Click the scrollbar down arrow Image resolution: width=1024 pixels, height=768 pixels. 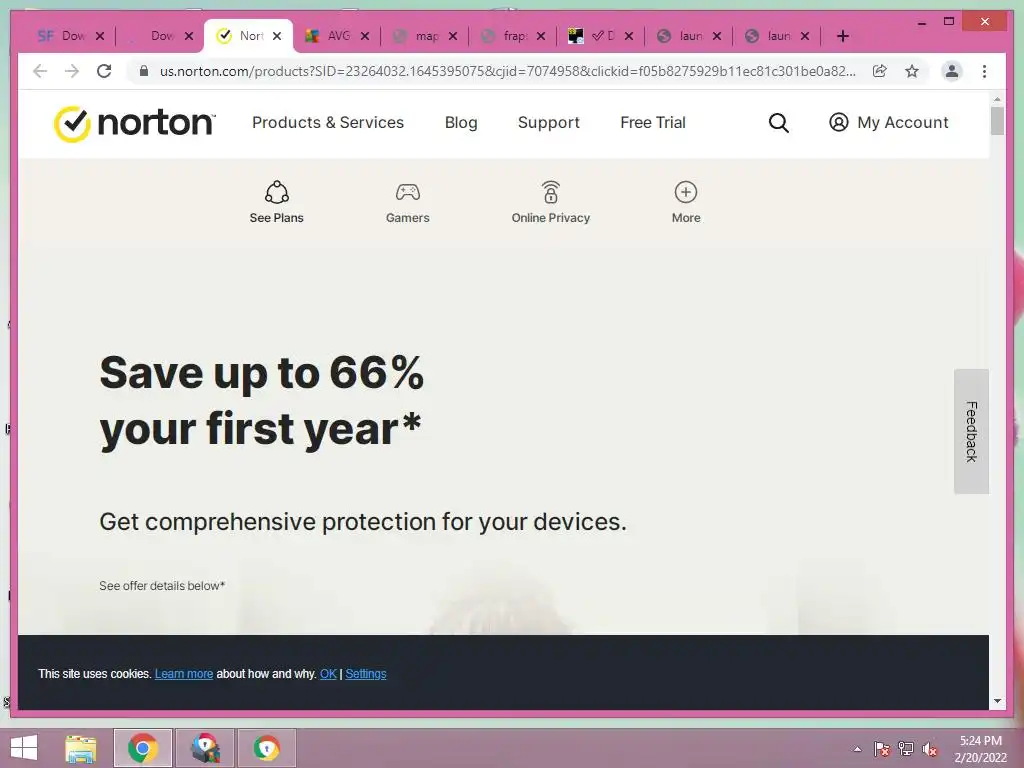(997, 701)
